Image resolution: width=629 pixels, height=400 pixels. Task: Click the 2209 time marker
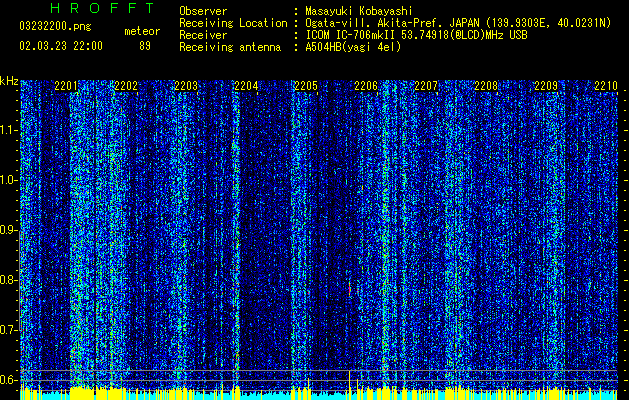[546, 86]
